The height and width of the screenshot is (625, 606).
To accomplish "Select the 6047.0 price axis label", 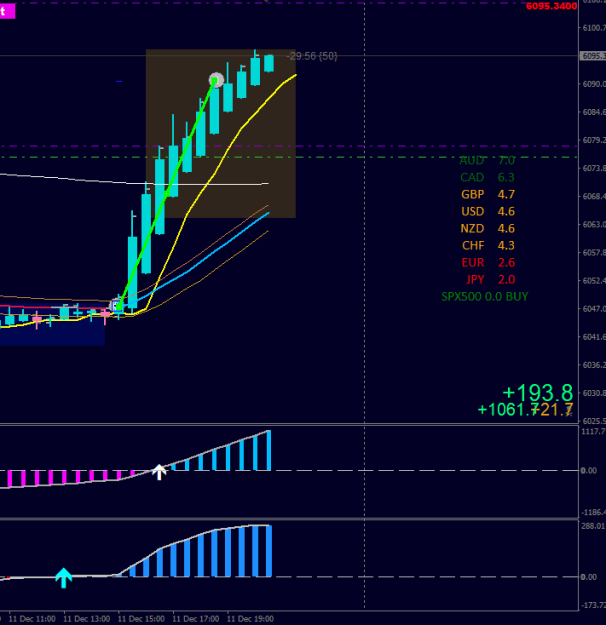I will [x=594, y=309].
